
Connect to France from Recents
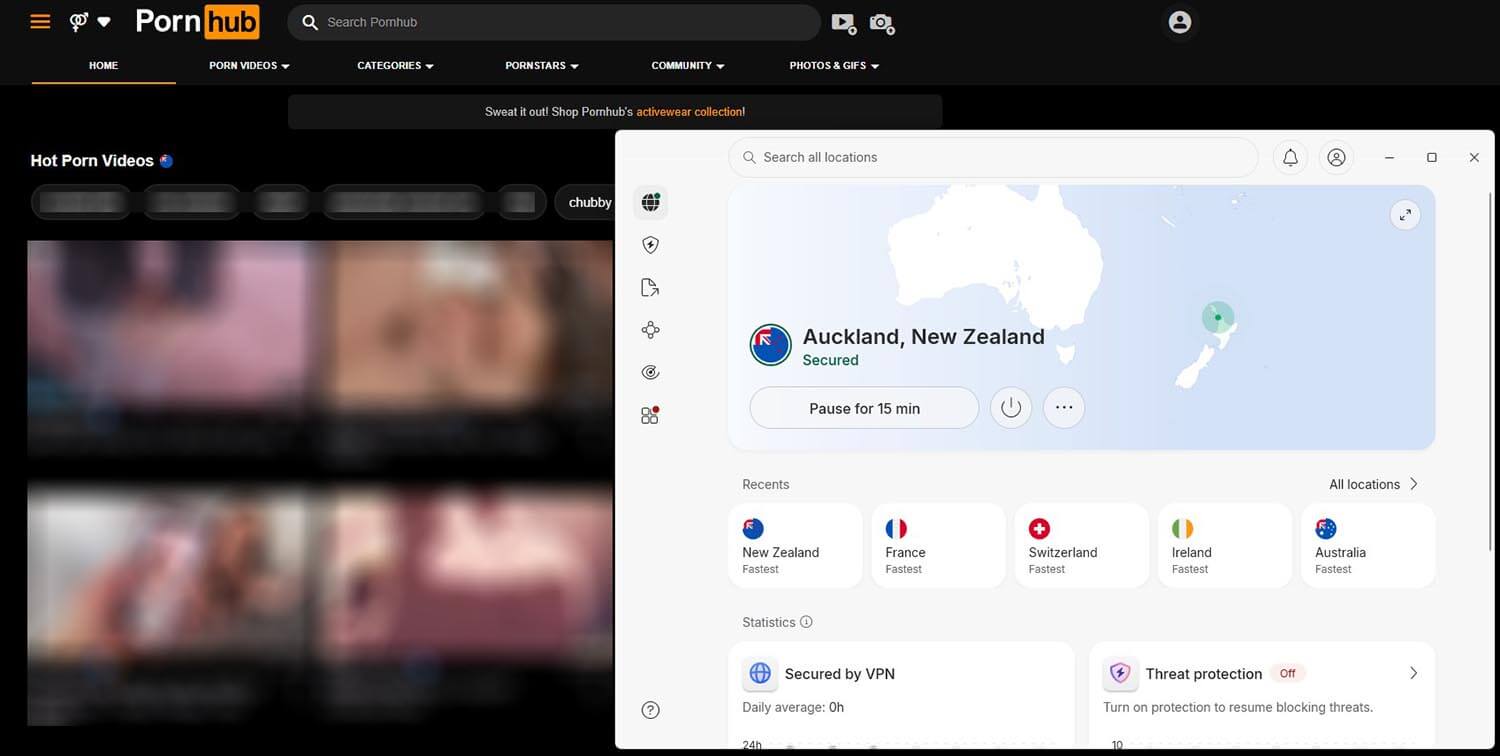938,545
